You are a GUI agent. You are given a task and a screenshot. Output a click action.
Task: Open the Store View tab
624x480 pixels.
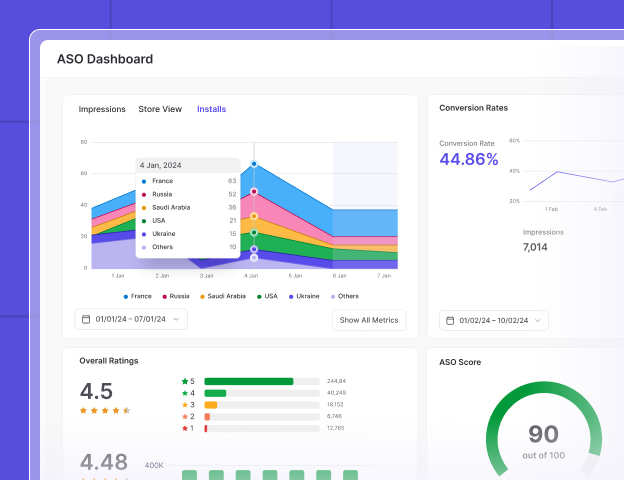pyautogui.click(x=160, y=109)
